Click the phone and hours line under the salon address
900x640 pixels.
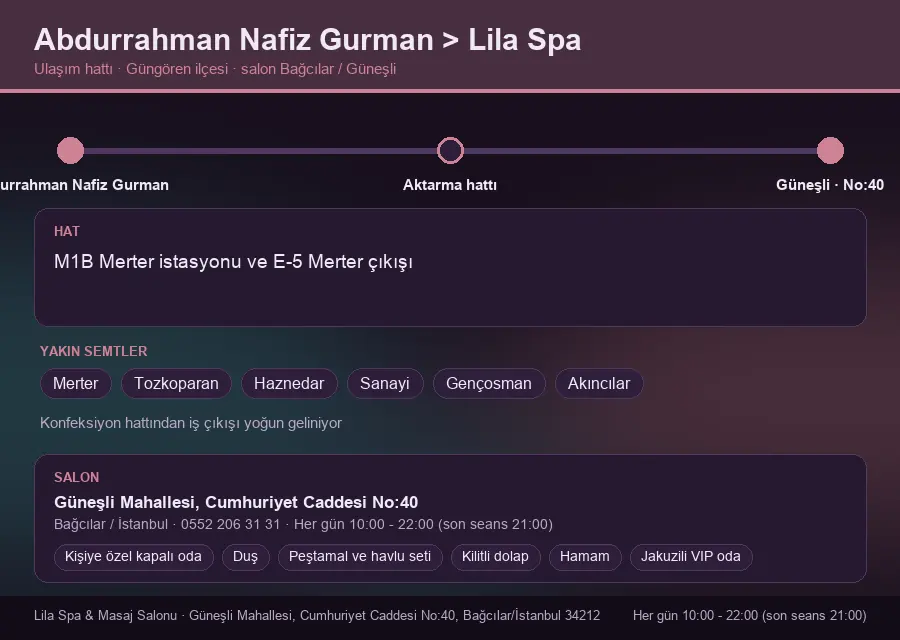coord(303,525)
